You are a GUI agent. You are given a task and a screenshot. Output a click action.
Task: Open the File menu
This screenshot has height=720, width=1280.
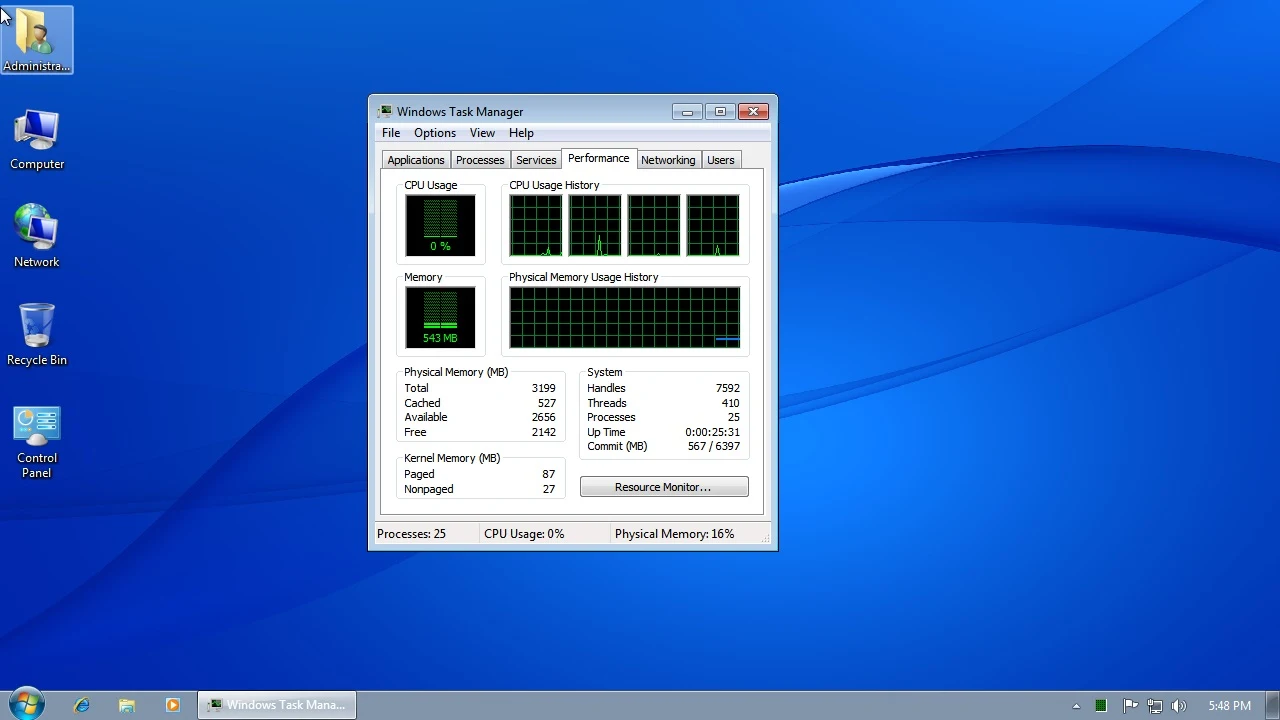[391, 133]
